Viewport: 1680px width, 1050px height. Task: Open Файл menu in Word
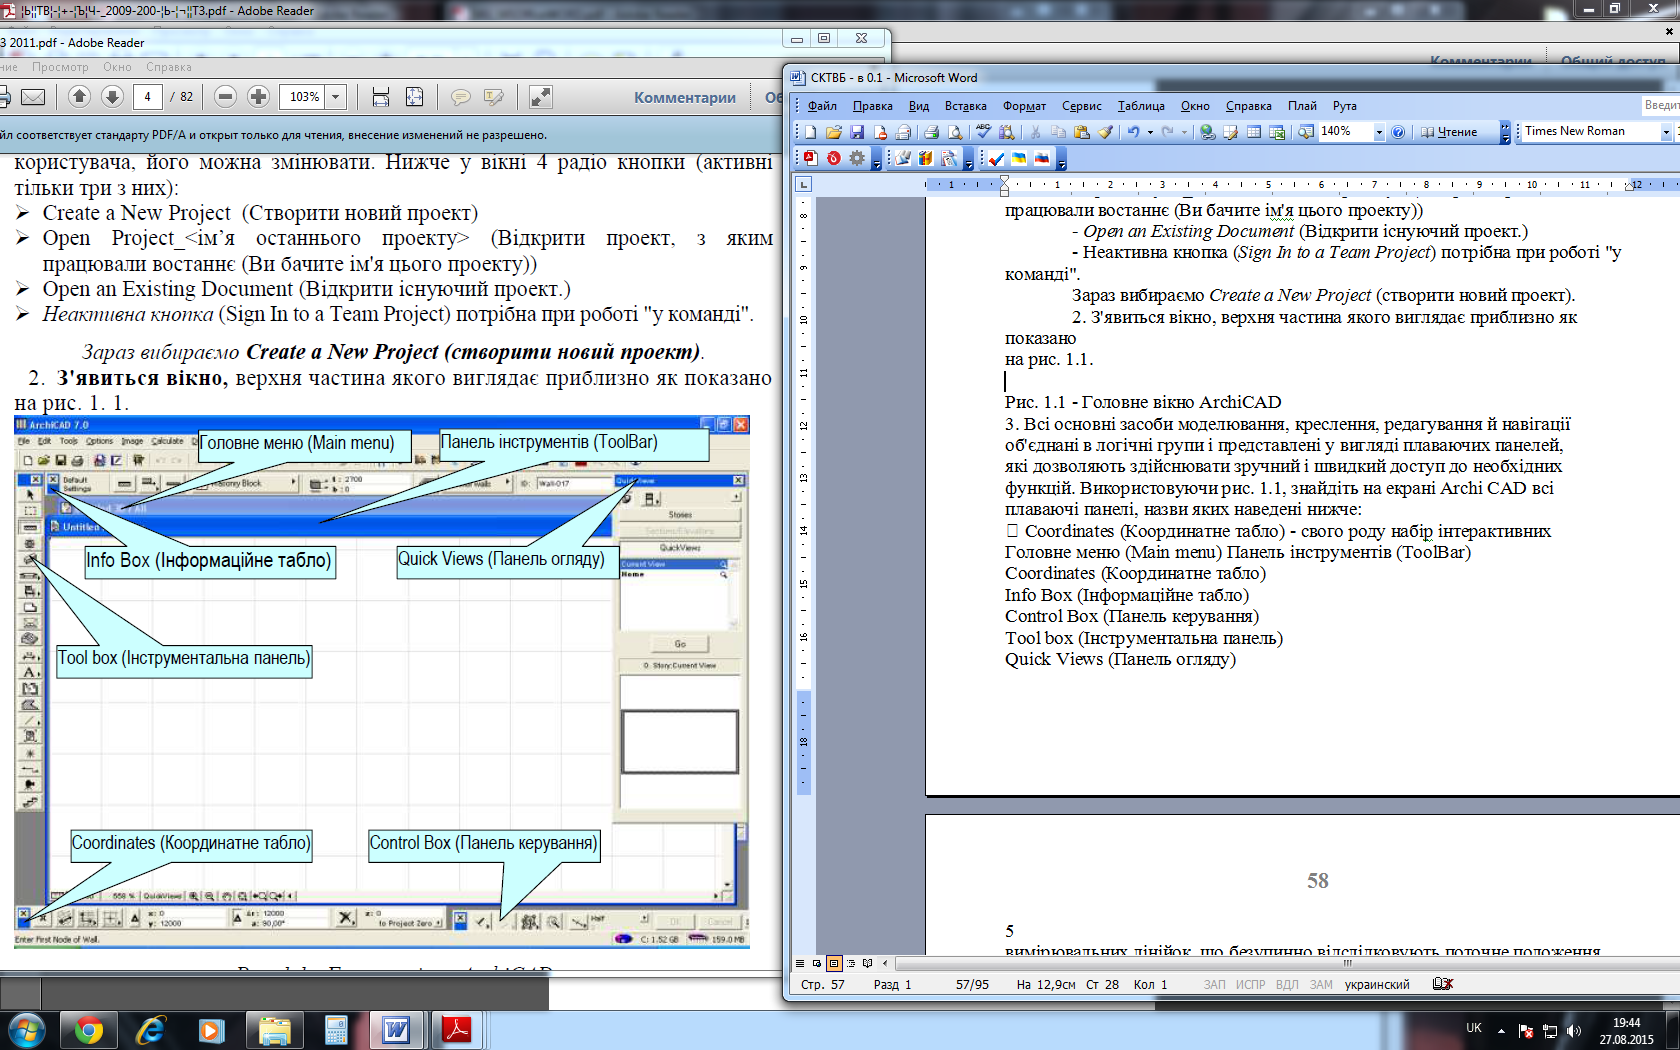click(x=822, y=106)
